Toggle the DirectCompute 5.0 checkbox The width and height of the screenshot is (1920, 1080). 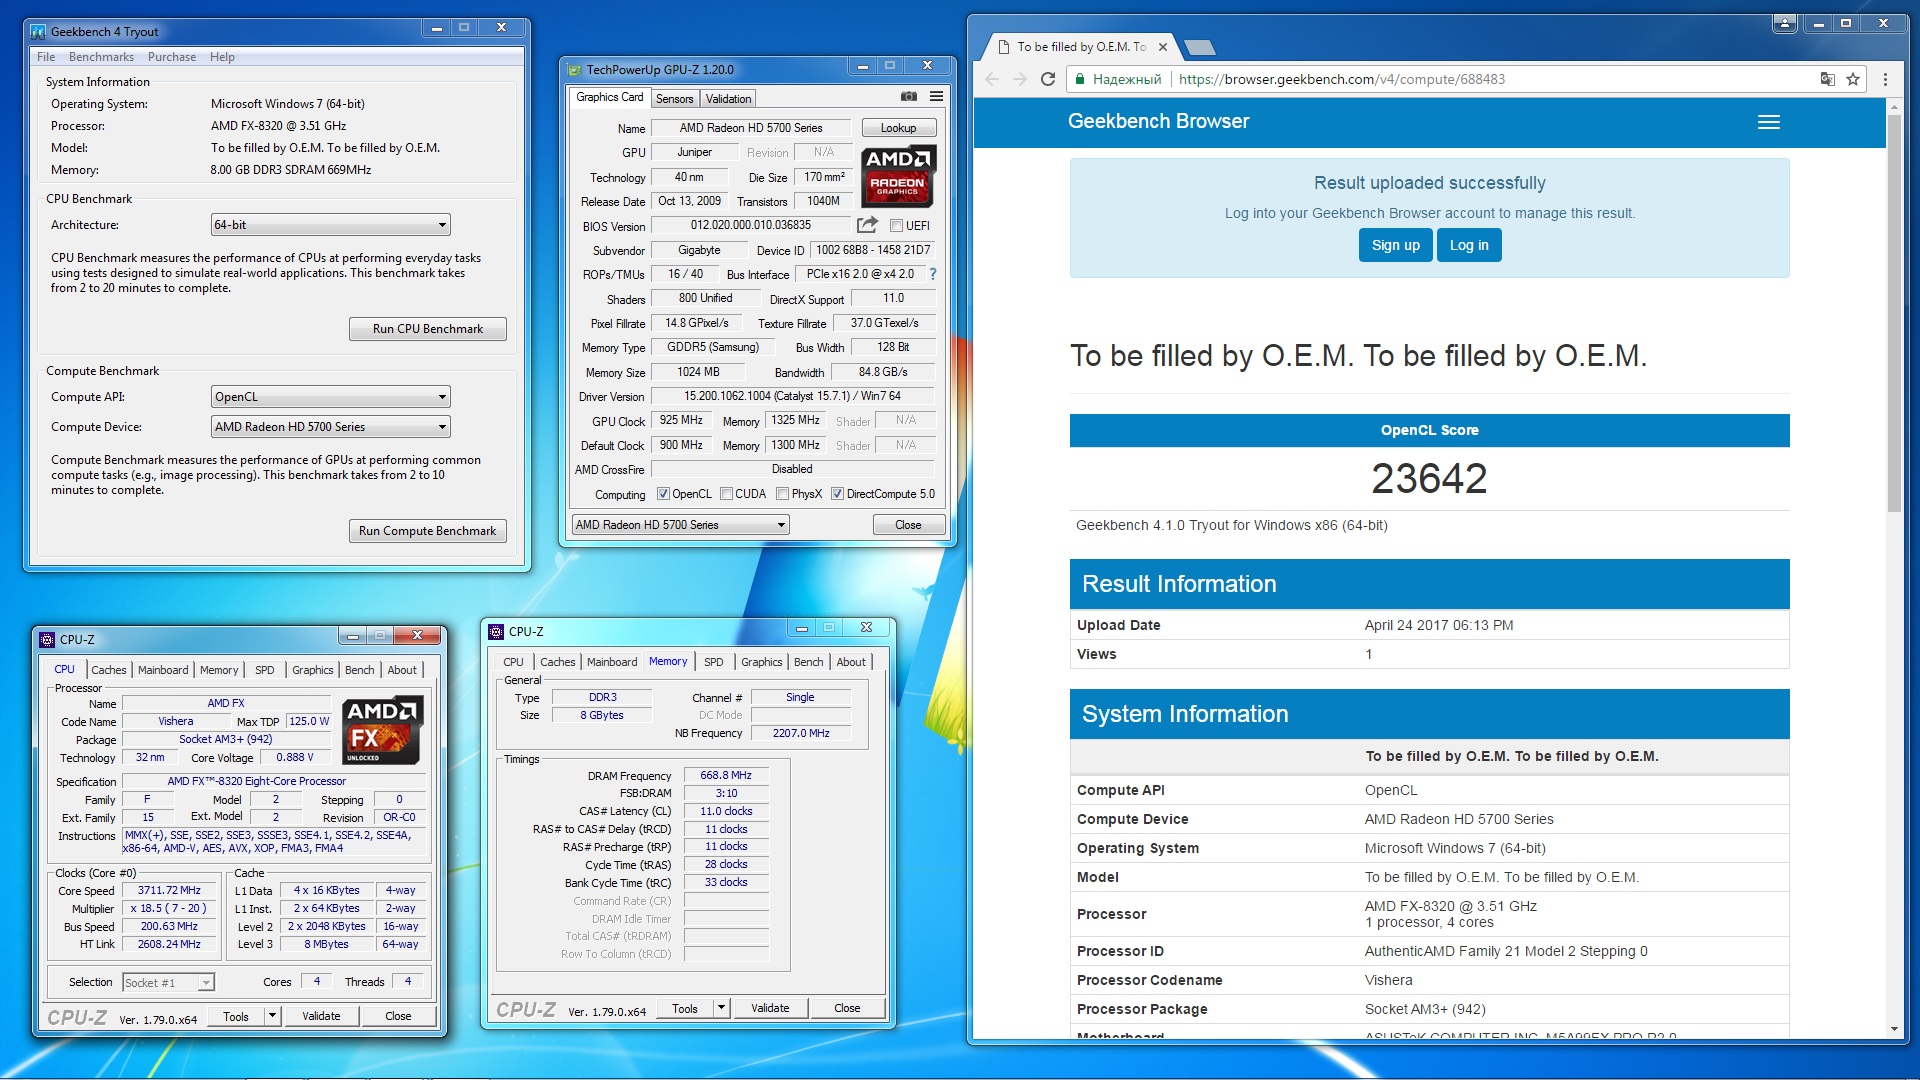pyautogui.click(x=838, y=494)
